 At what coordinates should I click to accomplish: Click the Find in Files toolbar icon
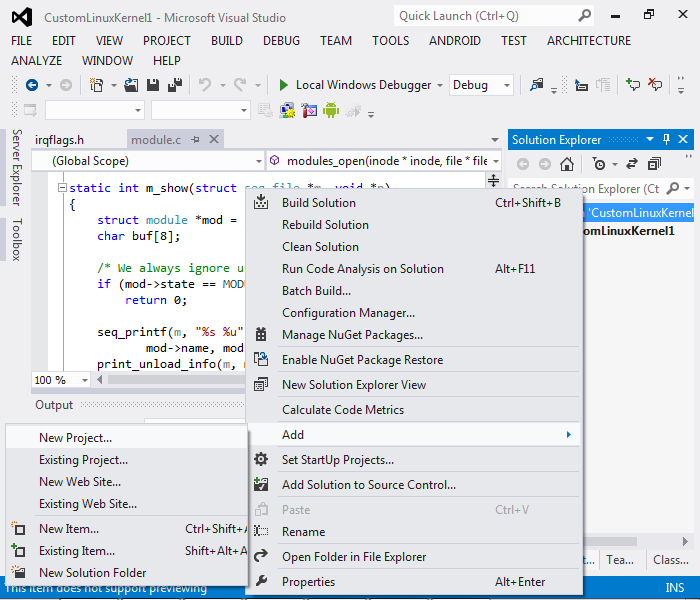536,84
